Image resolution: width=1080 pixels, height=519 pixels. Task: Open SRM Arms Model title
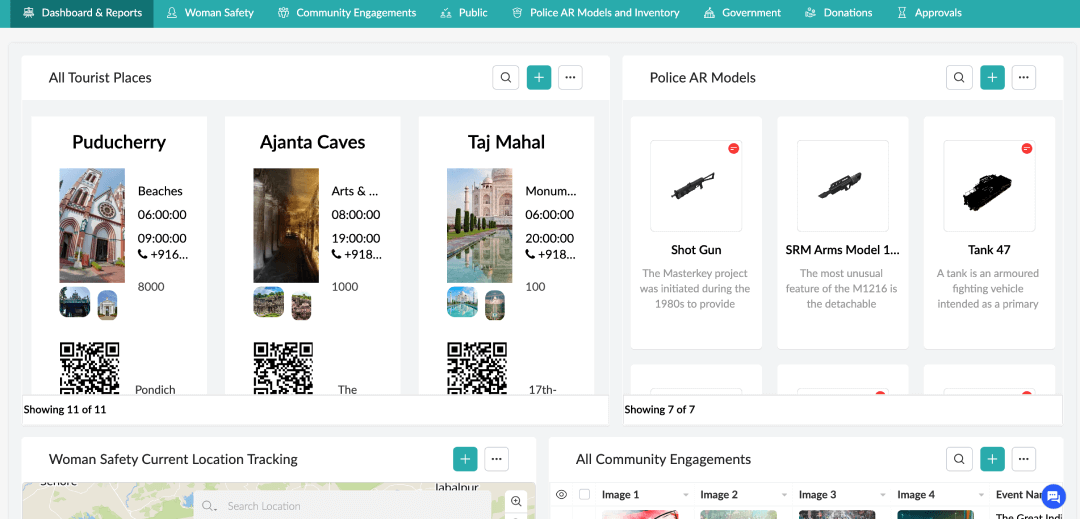point(842,249)
